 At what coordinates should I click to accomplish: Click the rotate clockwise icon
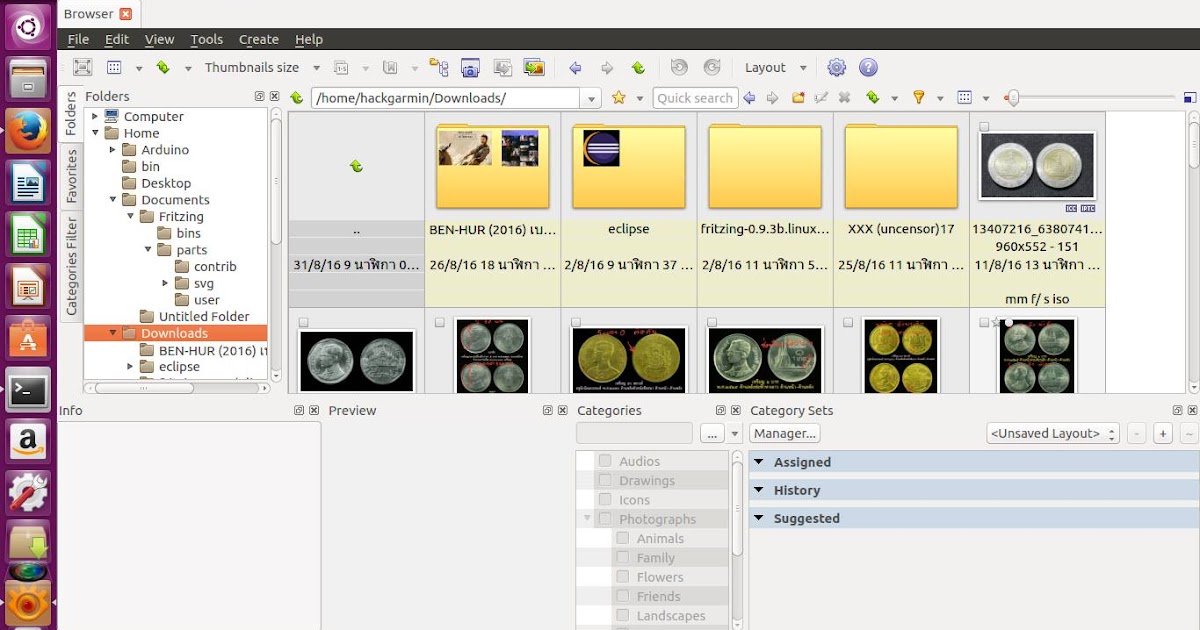tap(711, 68)
